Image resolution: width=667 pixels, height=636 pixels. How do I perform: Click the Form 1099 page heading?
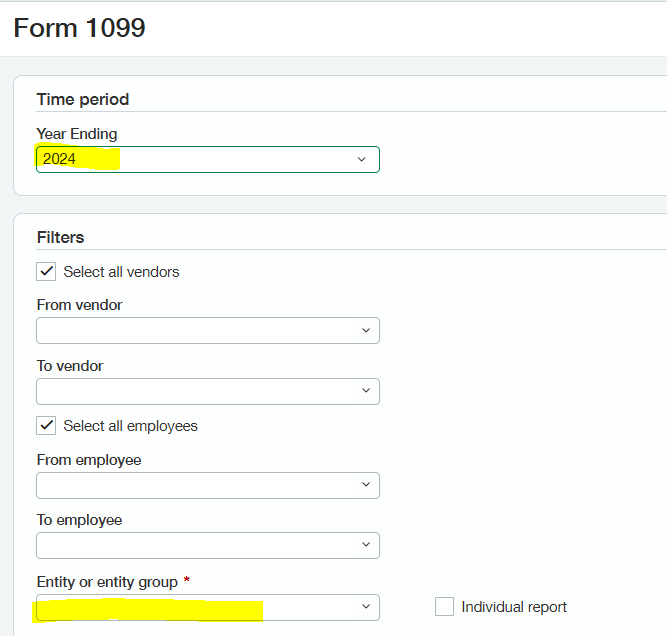[x=80, y=28]
